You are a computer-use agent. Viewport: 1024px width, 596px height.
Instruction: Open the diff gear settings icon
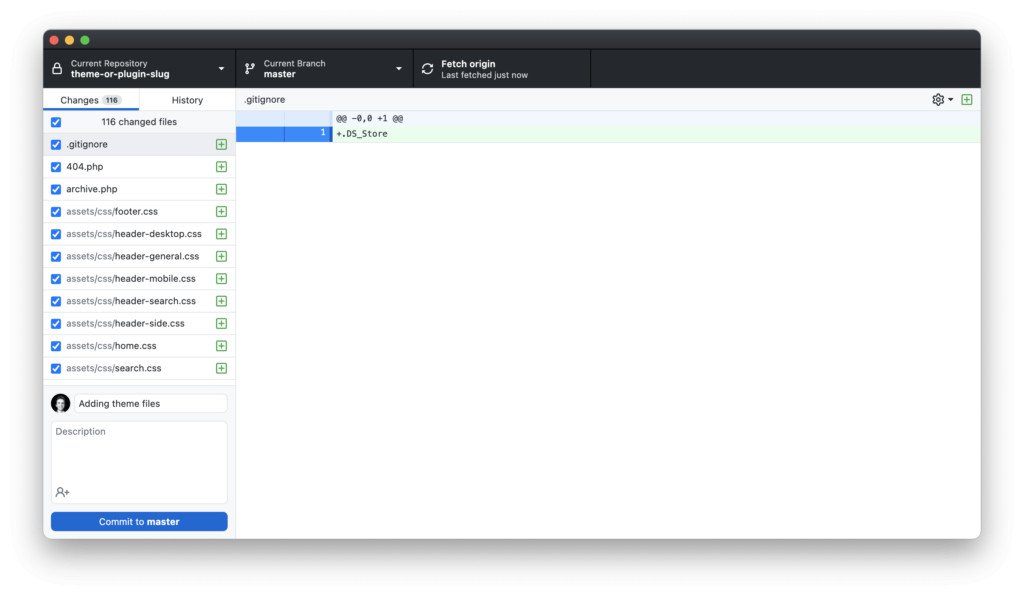[x=935, y=99]
